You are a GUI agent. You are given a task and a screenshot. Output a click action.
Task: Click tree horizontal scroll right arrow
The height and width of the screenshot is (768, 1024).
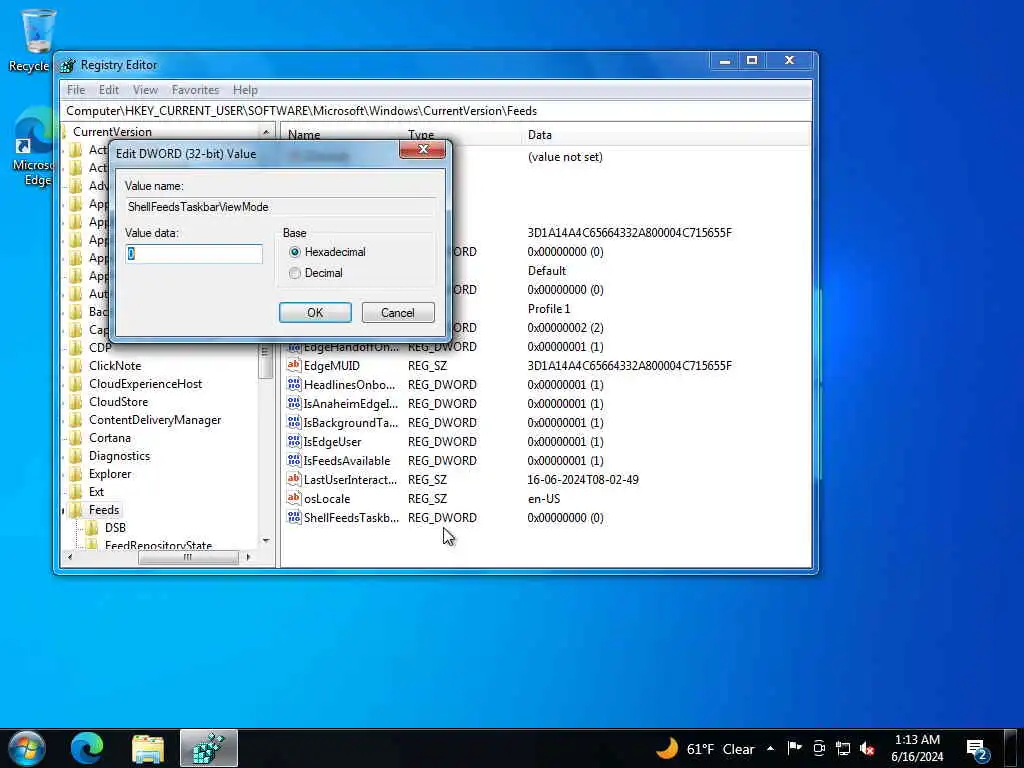pos(248,557)
